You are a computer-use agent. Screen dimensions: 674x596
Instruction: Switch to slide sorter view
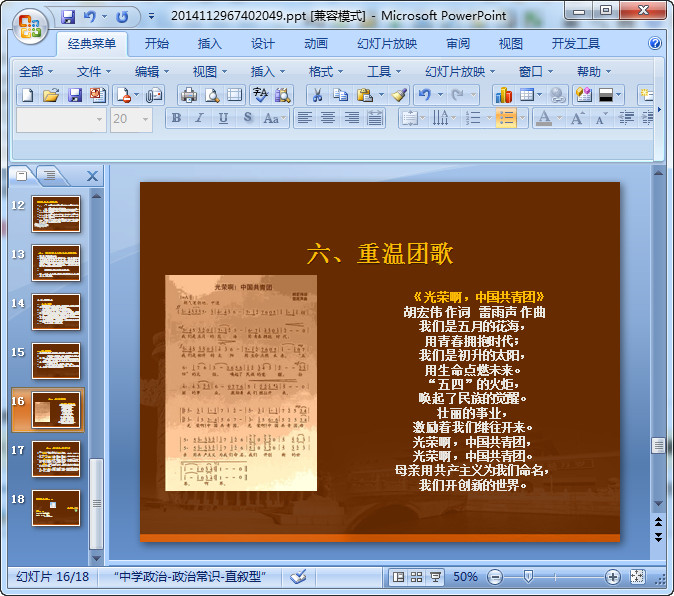pos(416,577)
